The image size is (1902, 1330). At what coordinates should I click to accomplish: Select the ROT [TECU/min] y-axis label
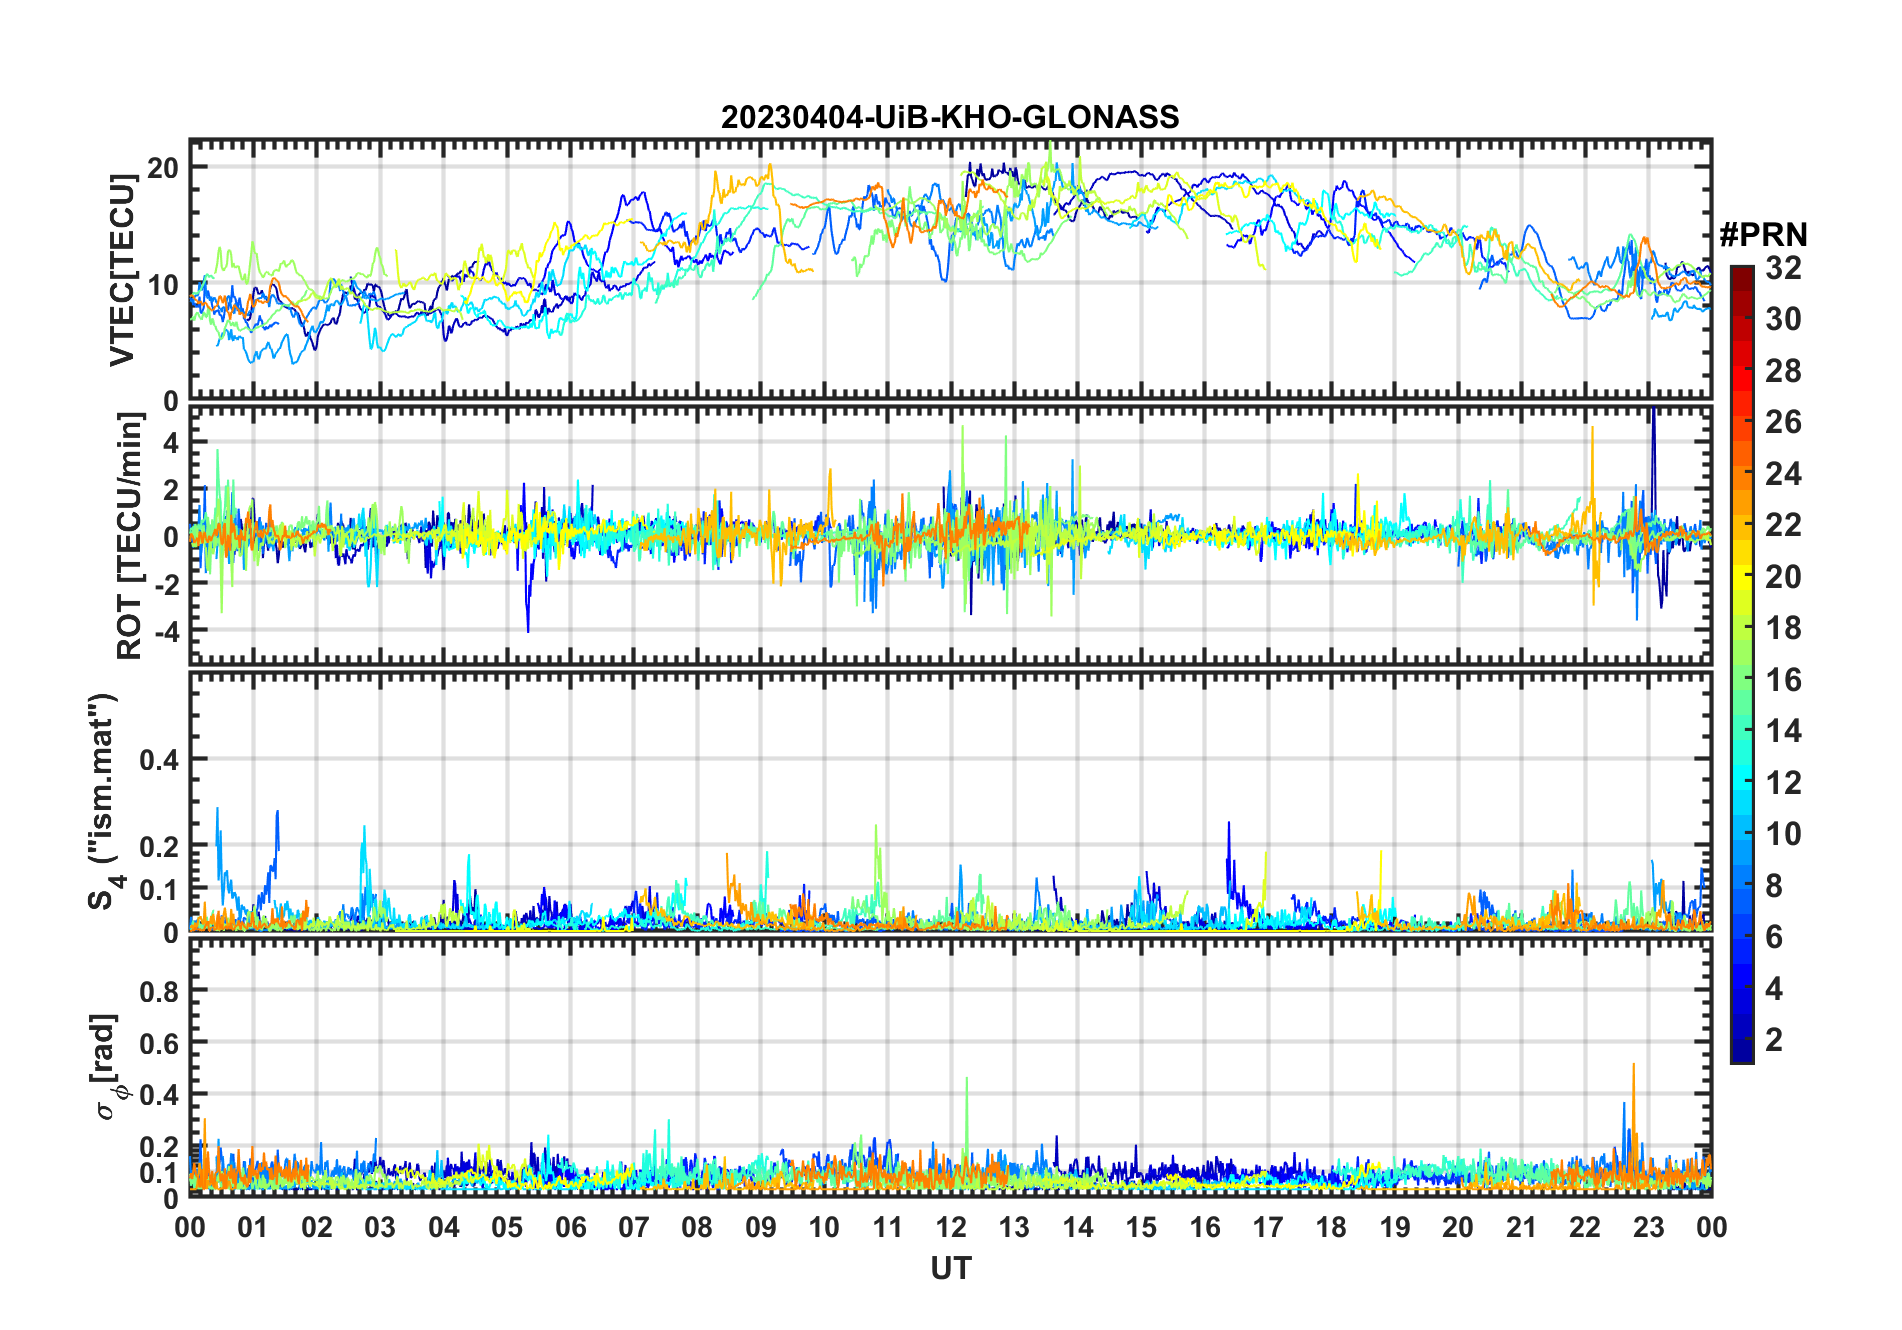click(x=129, y=536)
